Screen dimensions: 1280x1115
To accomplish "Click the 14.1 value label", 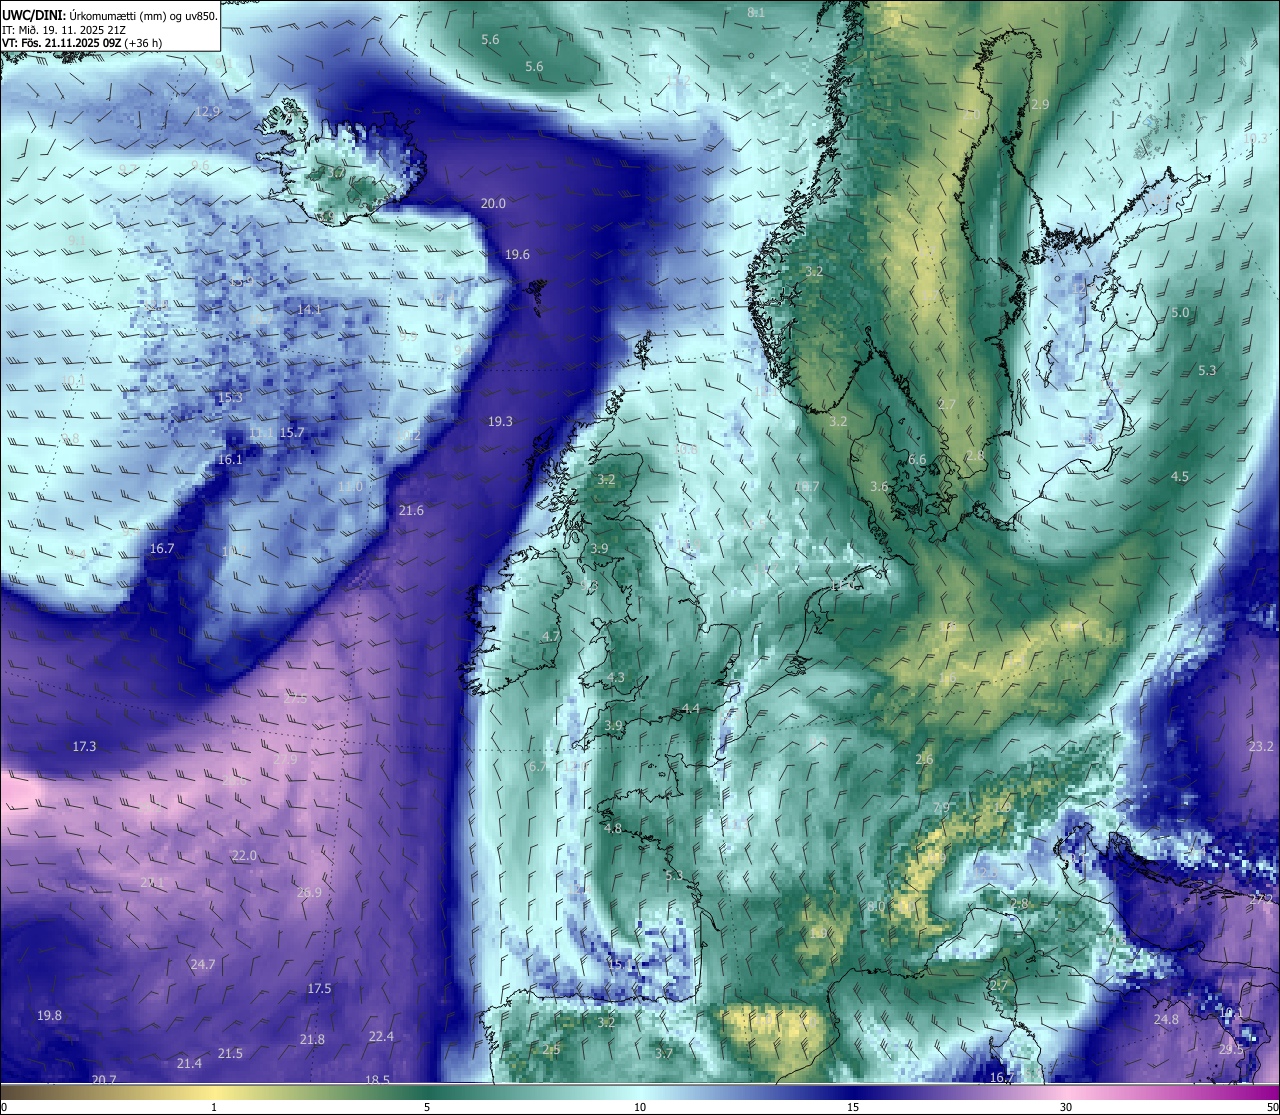I will pyautogui.click(x=310, y=309).
